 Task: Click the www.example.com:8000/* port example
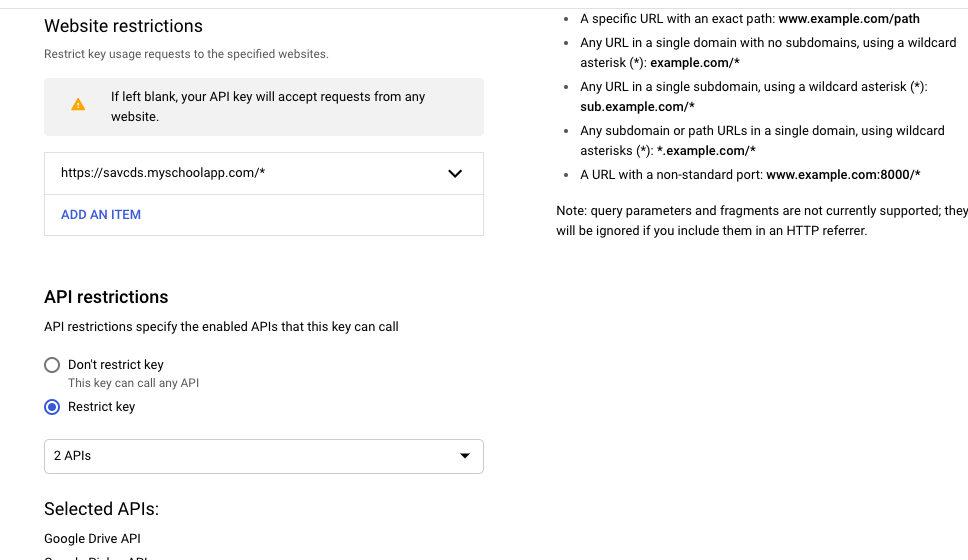pyautogui.click(x=843, y=174)
